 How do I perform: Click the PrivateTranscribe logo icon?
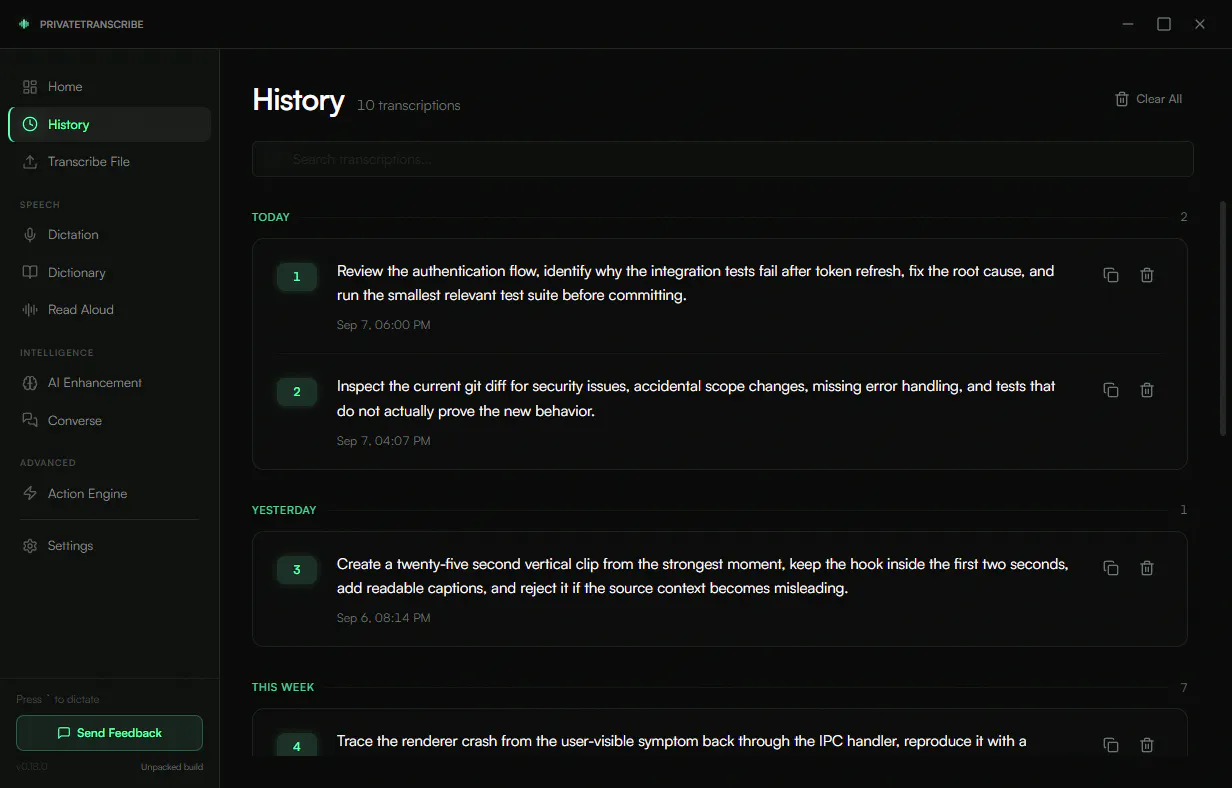point(24,24)
